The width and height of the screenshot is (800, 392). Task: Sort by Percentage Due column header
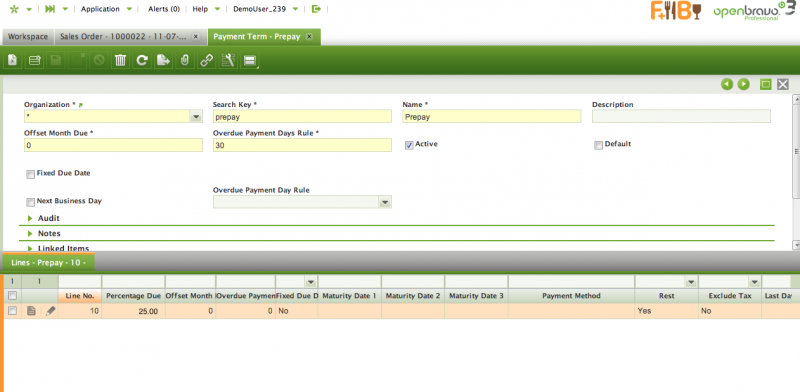pos(133,296)
